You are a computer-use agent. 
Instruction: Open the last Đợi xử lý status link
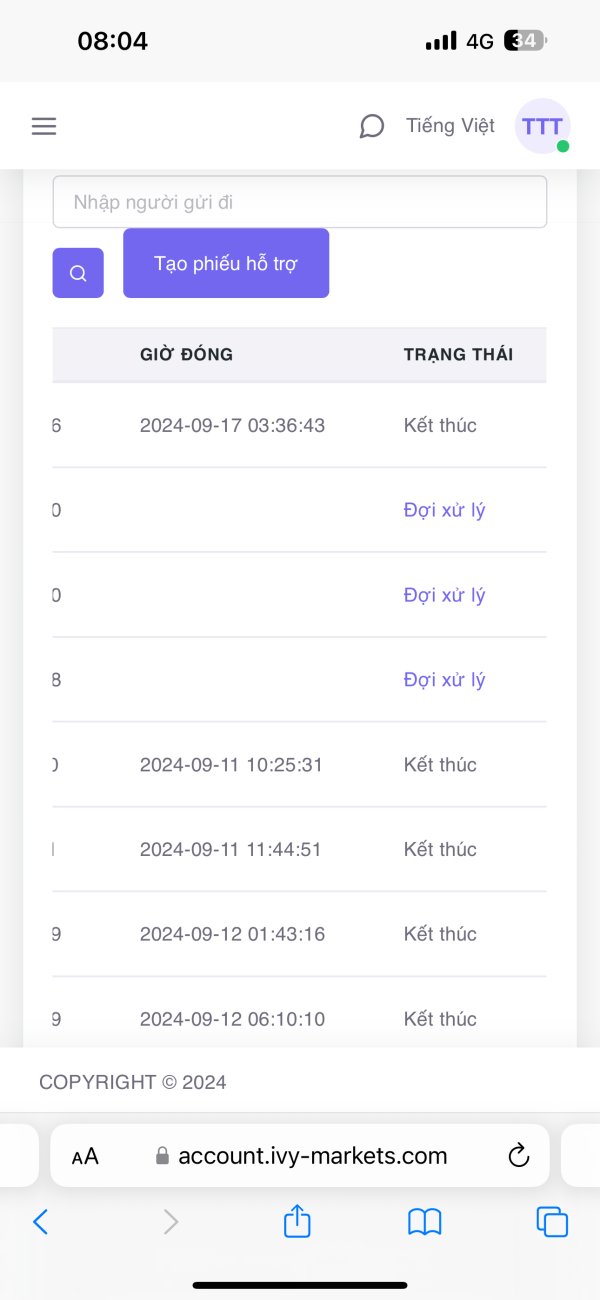point(444,680)
